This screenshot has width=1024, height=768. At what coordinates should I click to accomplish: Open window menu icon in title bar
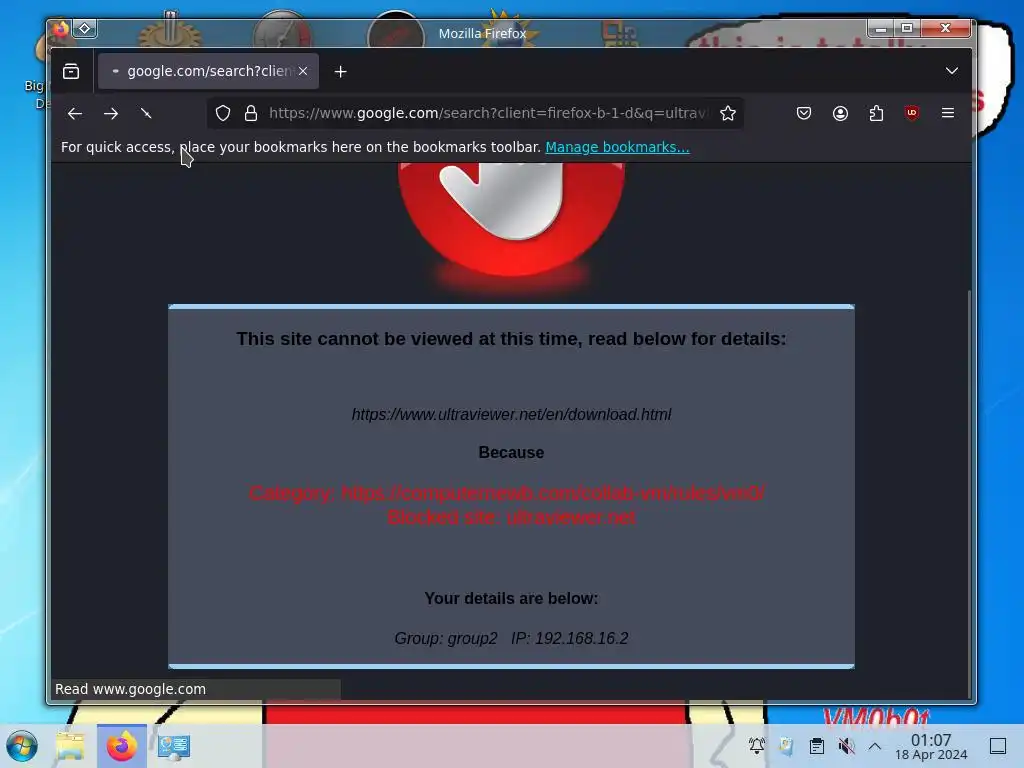61,29
